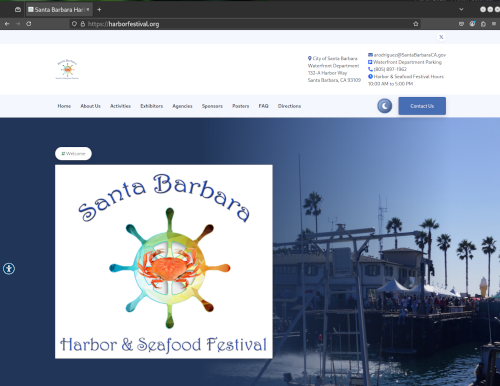This screenshot has width=500, height=386.
Task: Open the tracking protection shield icon
Action: click(74, 24)
